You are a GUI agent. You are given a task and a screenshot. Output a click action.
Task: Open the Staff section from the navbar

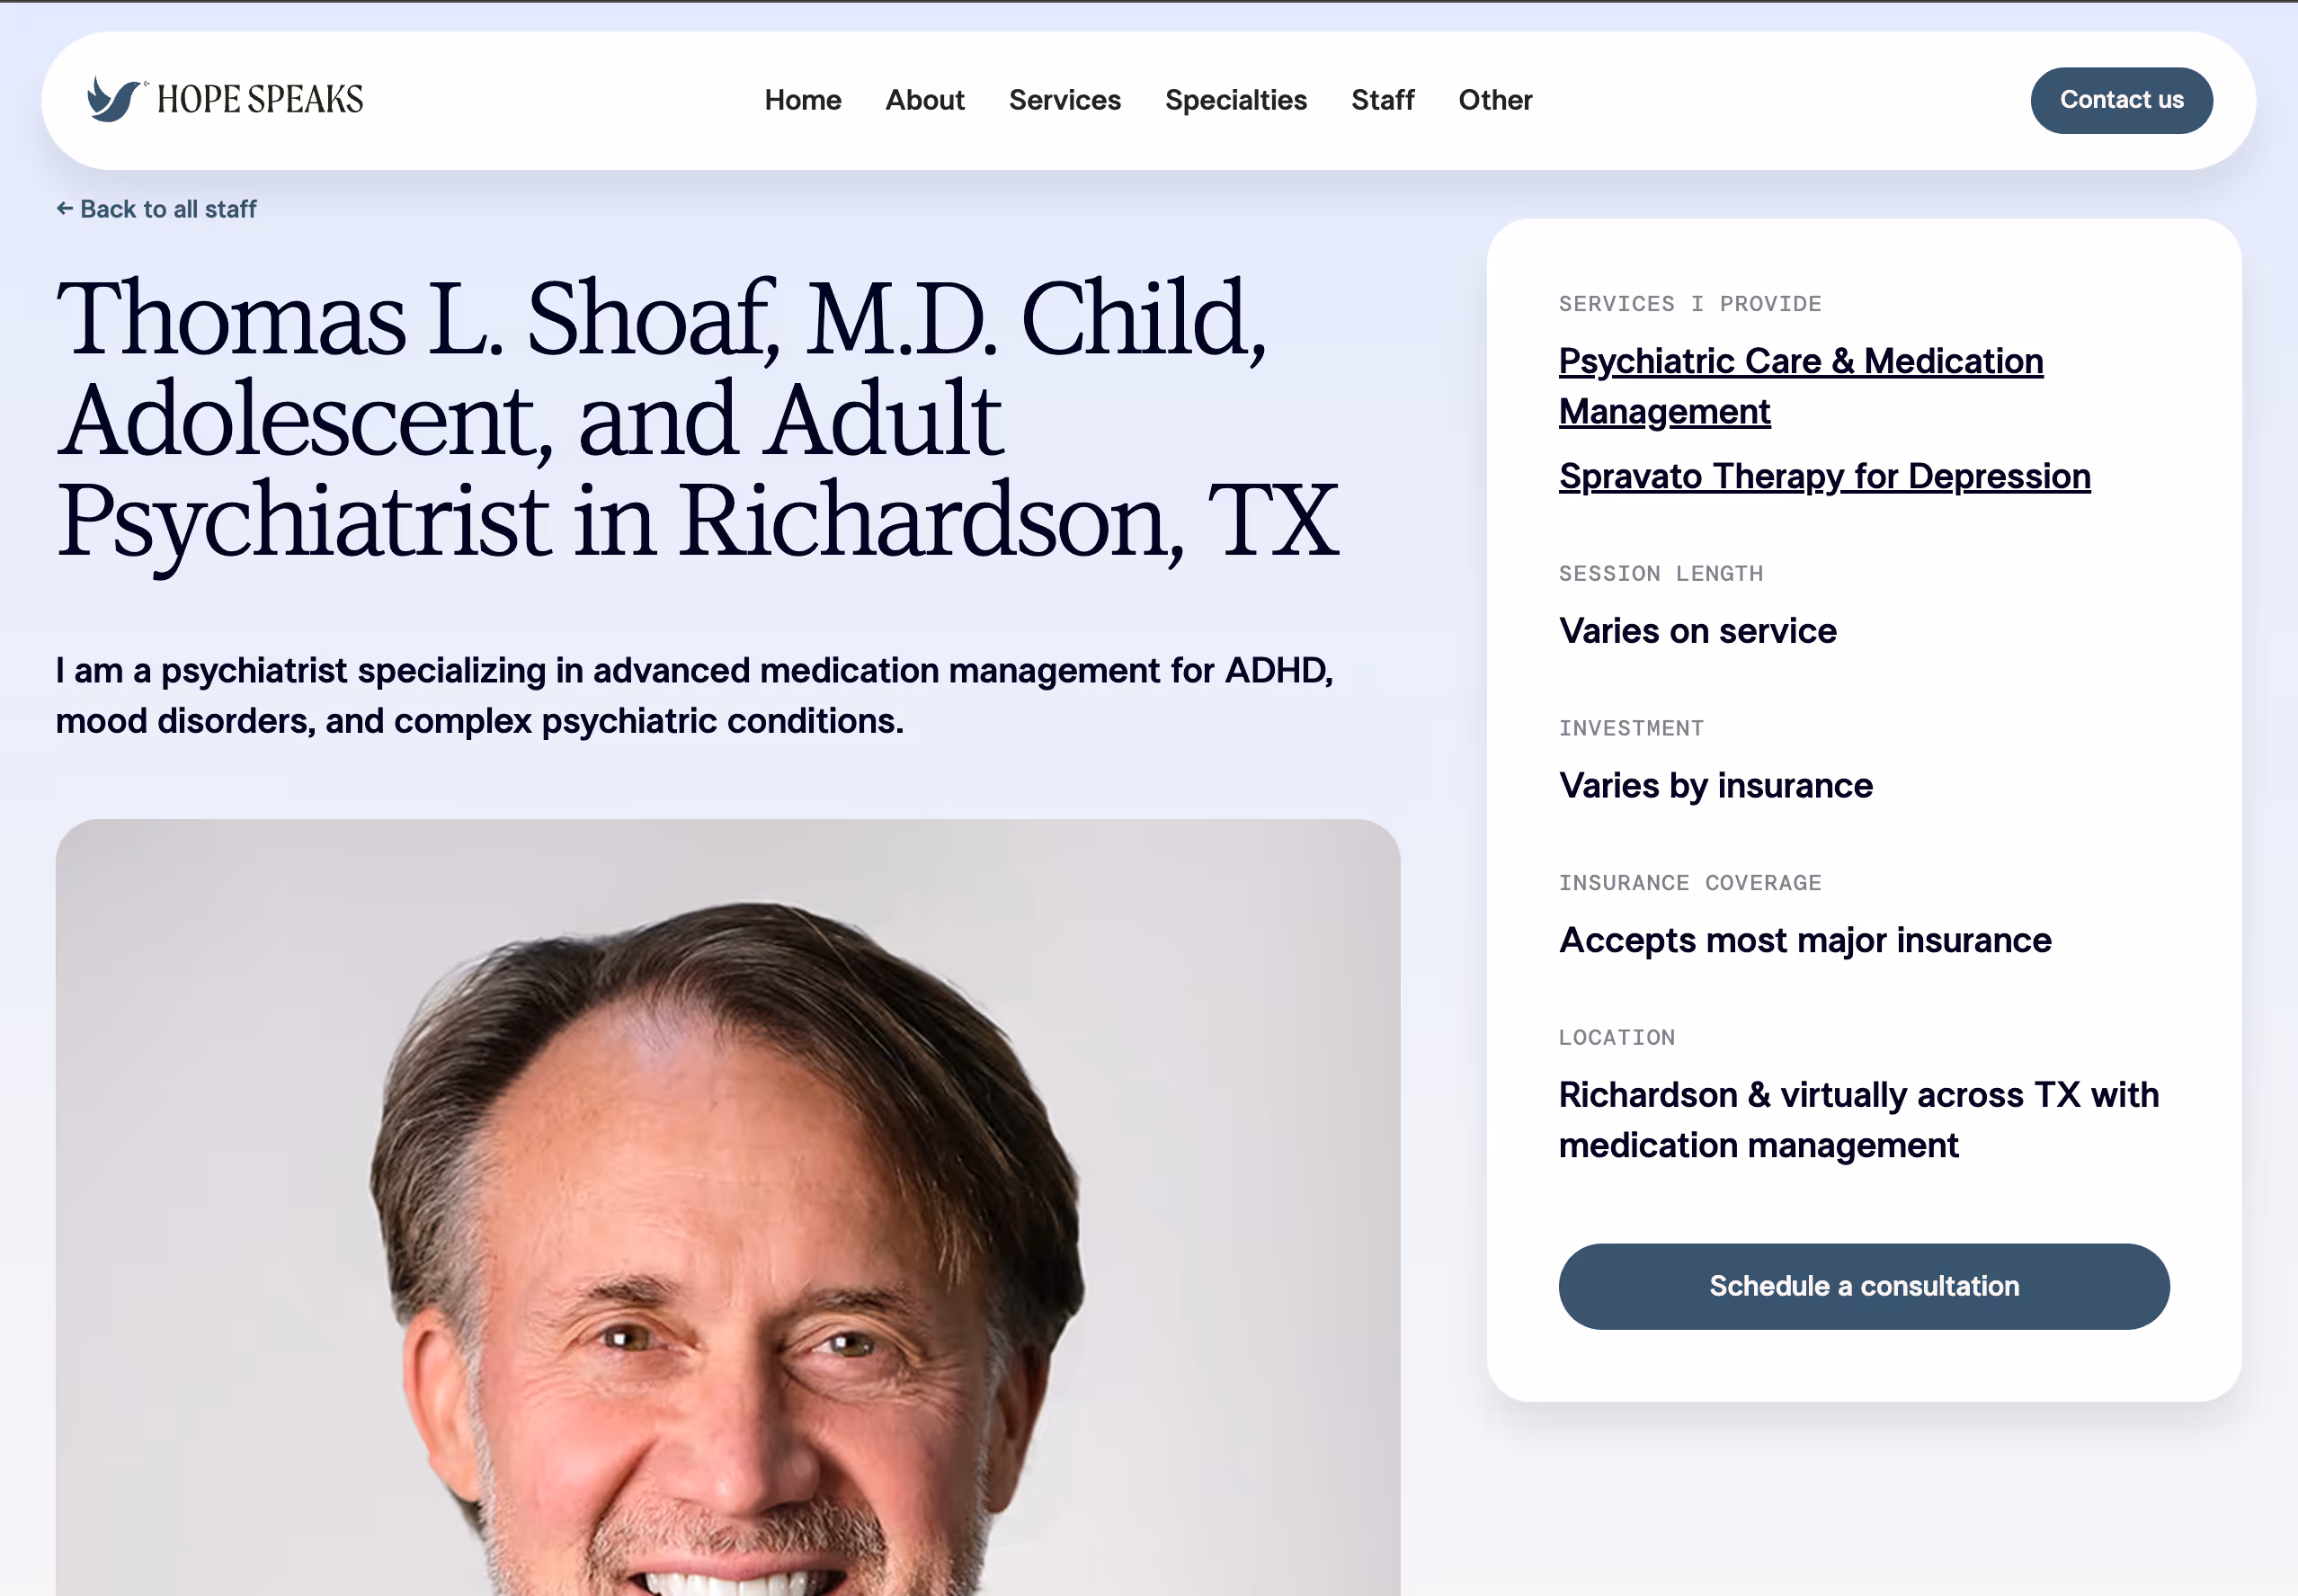(1382, 100)
